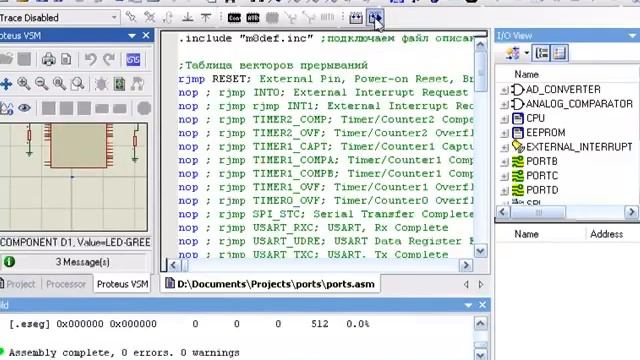This screenshot has height=360, width=640.
Task: Toggle I/O View flat list display mode button
Action: click(x=560, y=53)
